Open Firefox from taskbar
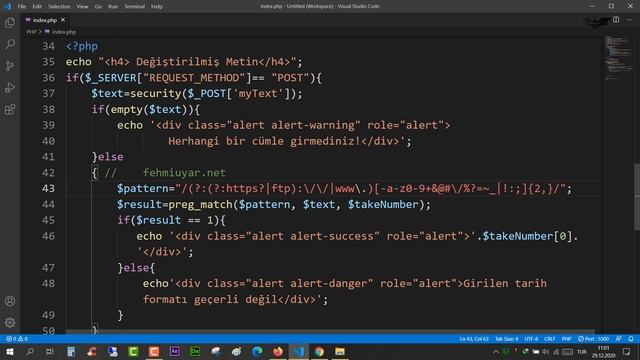The width and height of the screenshot is (640, 360). [x=278, y=351]
